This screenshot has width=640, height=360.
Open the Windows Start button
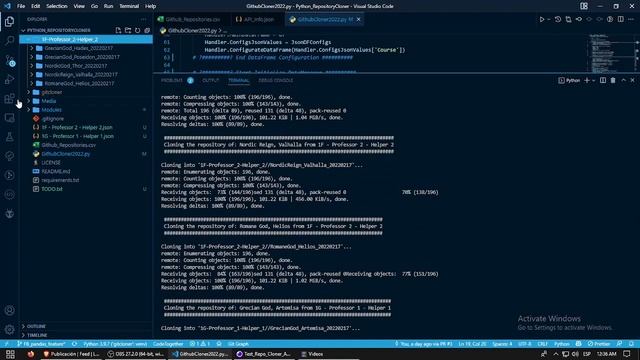tap(10, 354)
